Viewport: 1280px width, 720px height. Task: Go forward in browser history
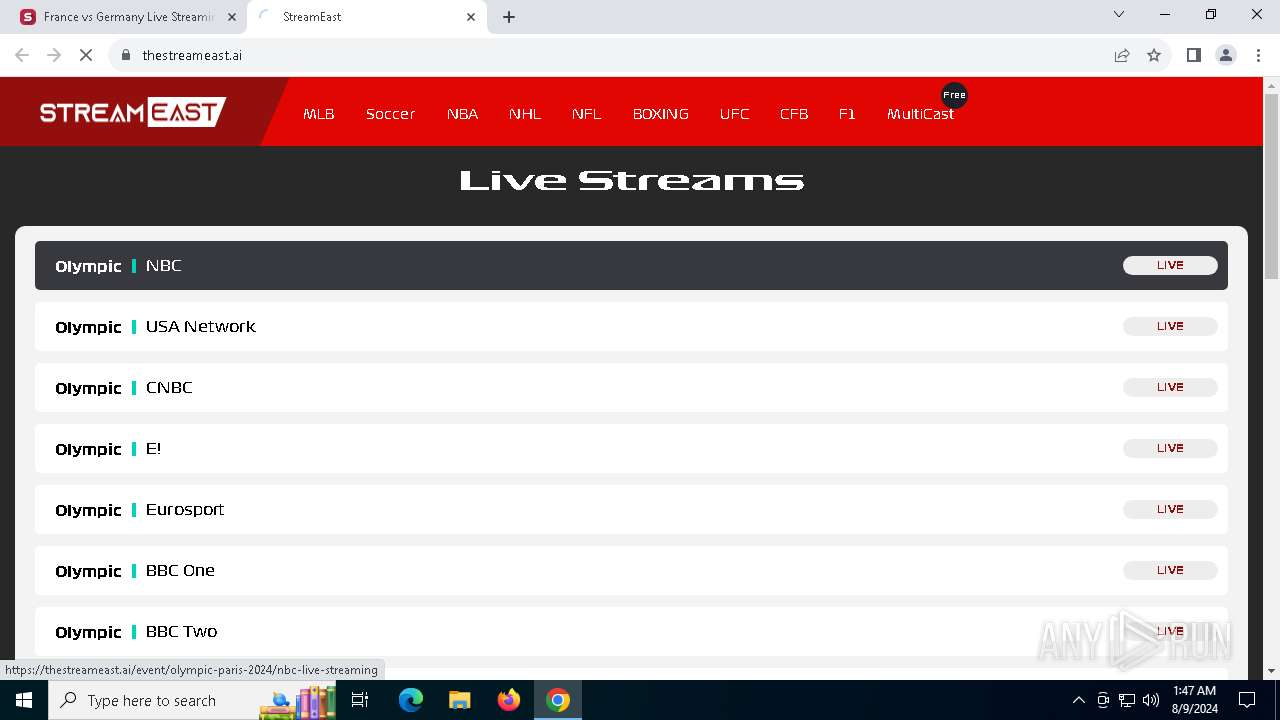pos(54,55)
